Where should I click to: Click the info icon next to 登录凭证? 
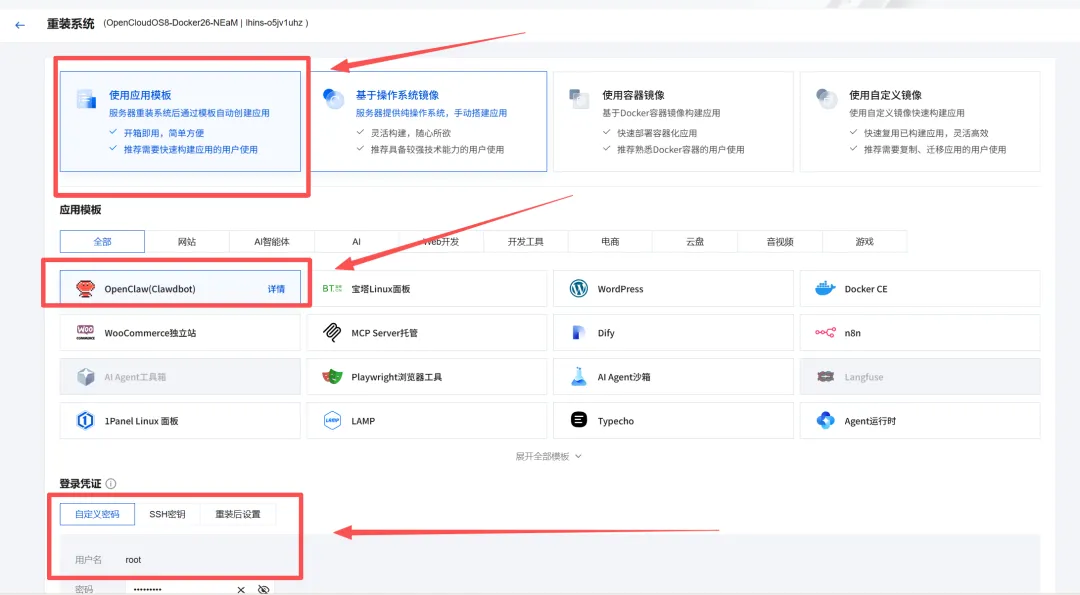click(111, 483)
